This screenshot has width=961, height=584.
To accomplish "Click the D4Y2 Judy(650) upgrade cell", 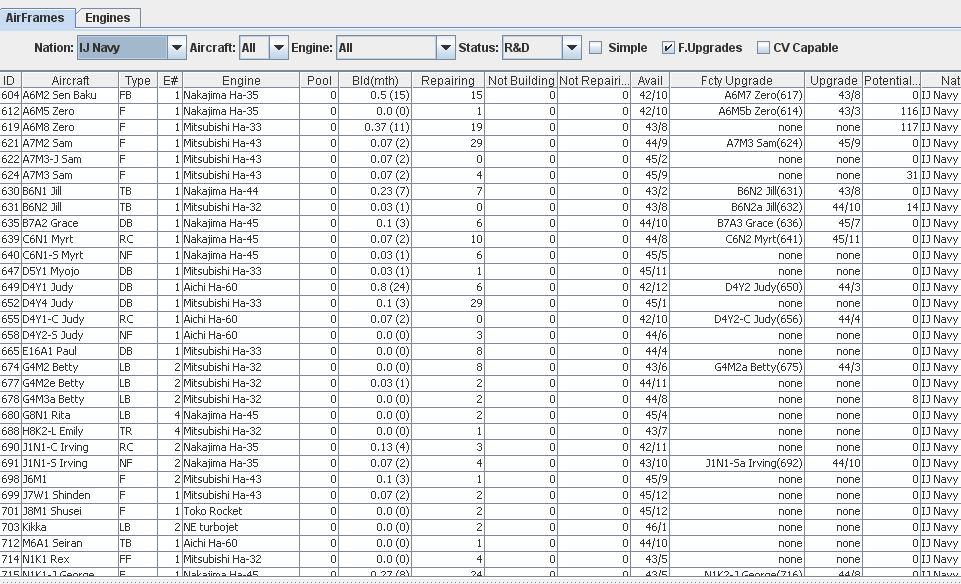I will (x=737, y=287).
